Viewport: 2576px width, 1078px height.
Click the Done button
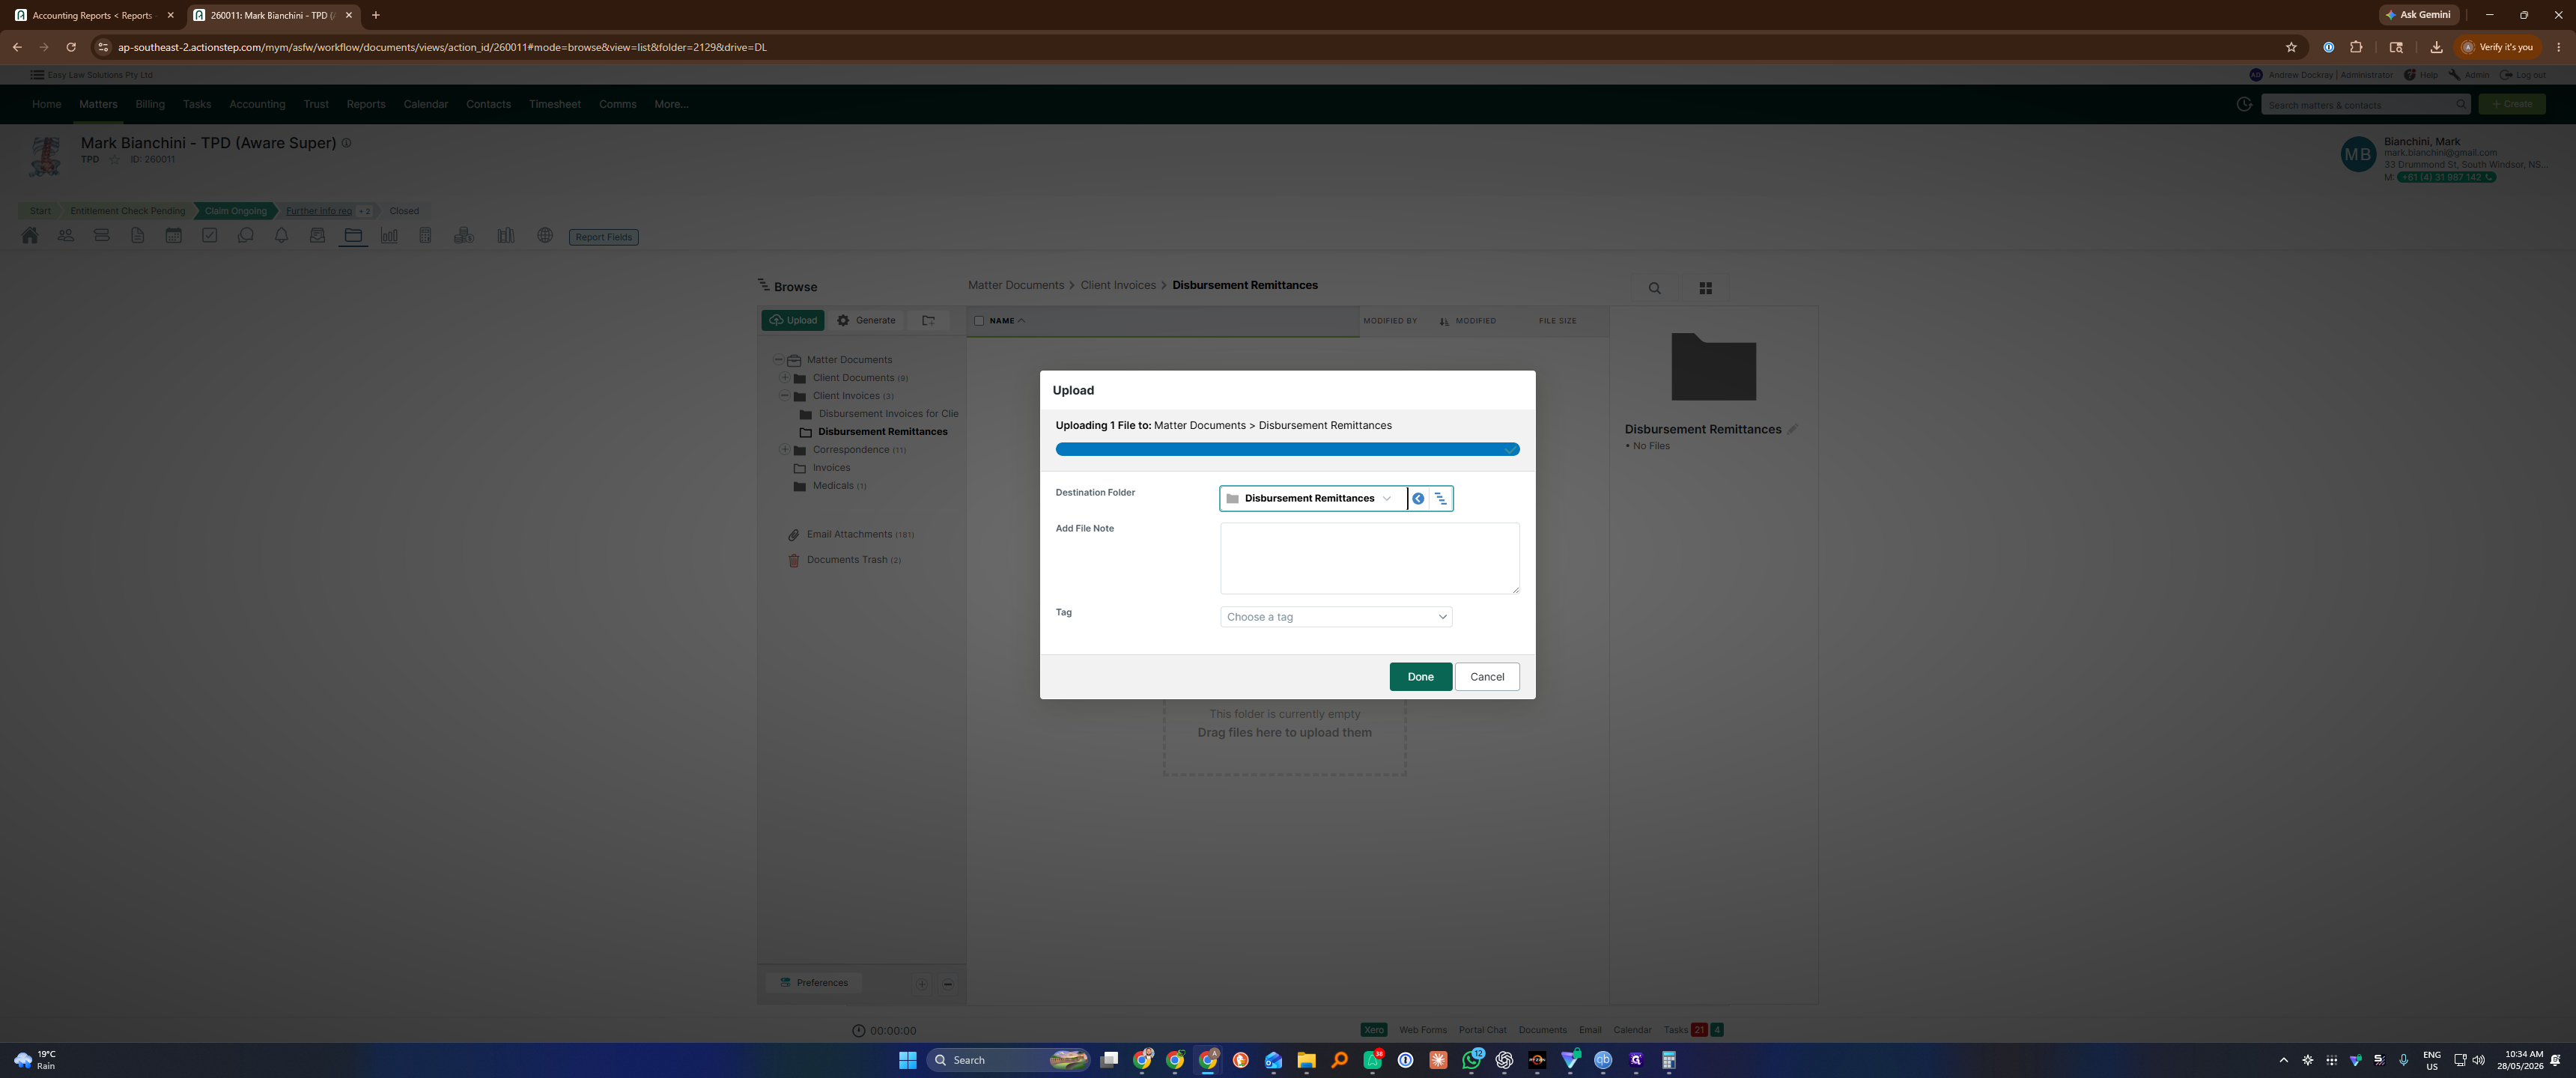pyautogui.click(x=1420, y=677)
